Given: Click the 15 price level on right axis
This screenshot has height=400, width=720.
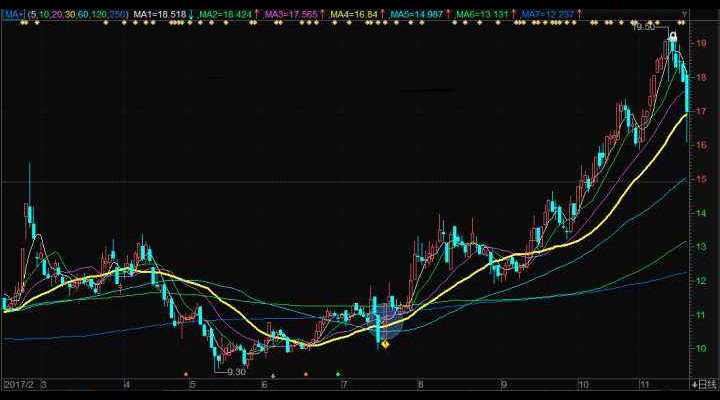Looking at the screenshot, I should click(703, 179).
